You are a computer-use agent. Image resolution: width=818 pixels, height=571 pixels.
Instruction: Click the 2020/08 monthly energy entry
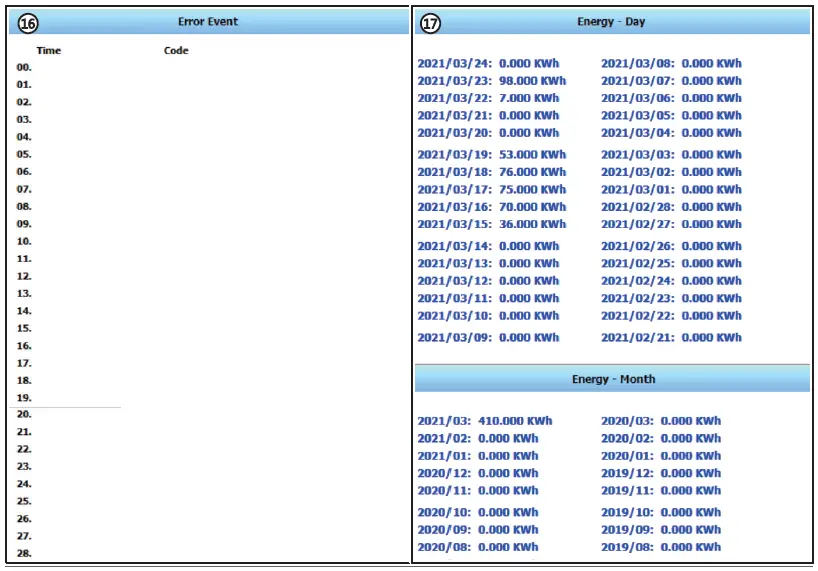click(478, 548)
